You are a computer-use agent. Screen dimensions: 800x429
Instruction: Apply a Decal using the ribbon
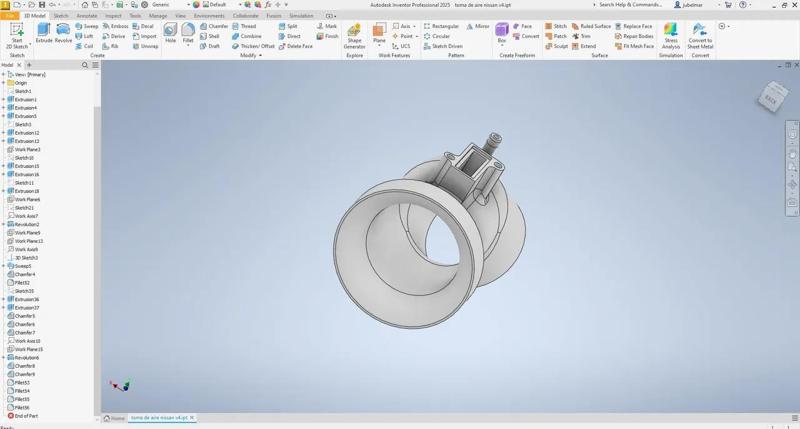click(143, 26)
